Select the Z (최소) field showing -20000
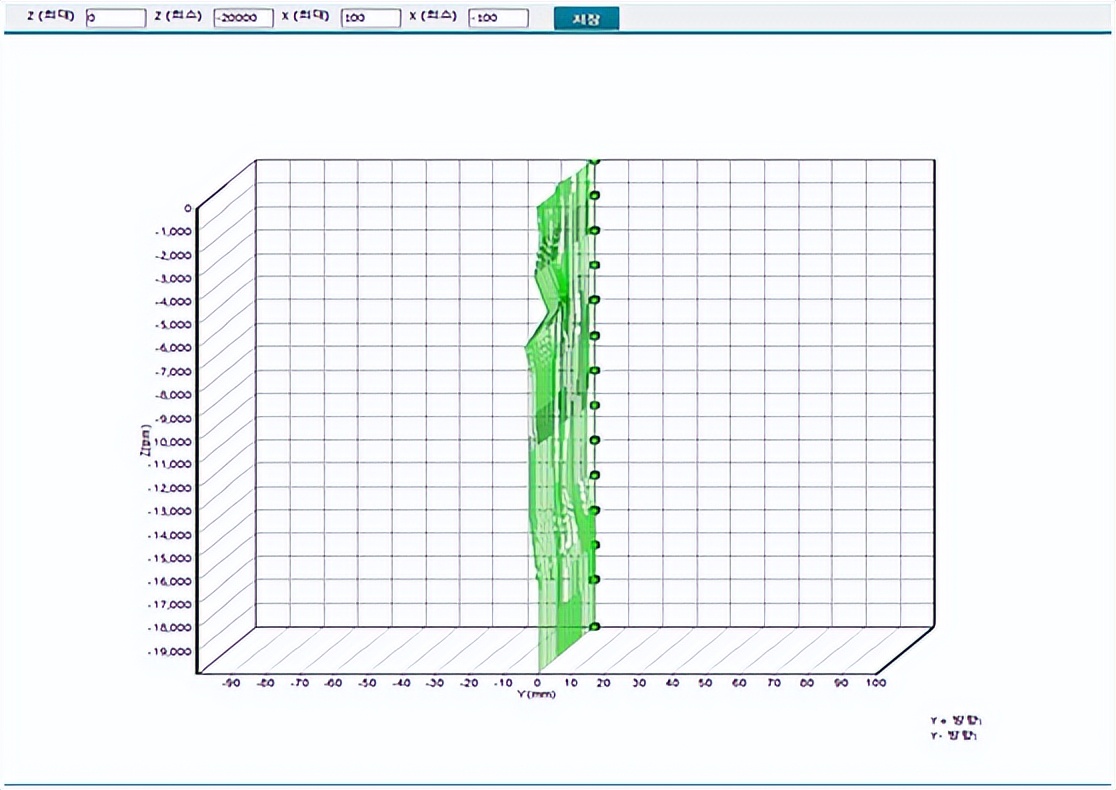Screen dimensions: 1116x790 [x=243, y=18]
